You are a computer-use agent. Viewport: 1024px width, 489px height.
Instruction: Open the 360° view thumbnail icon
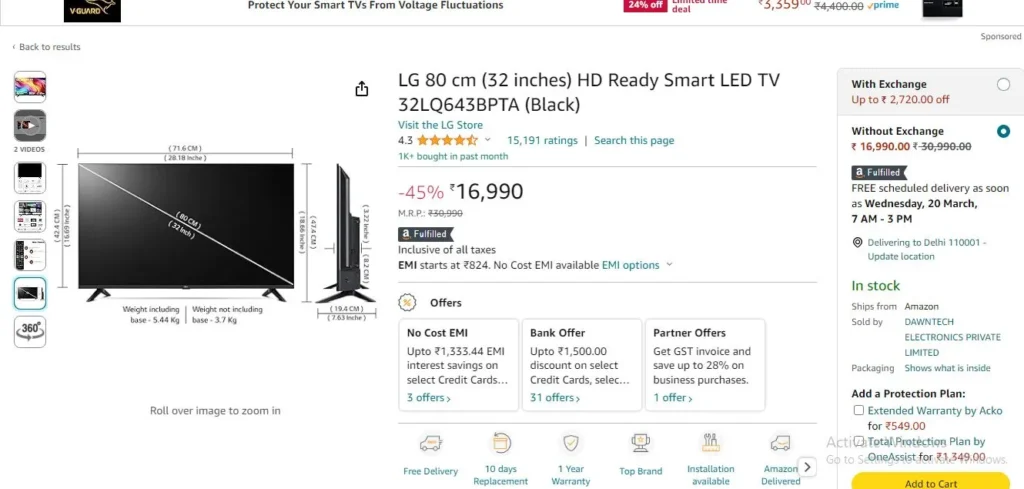point(30,332)
